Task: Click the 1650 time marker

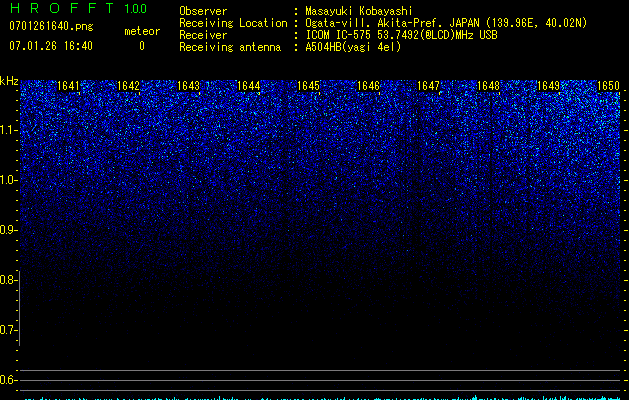Action: (608, 86)
